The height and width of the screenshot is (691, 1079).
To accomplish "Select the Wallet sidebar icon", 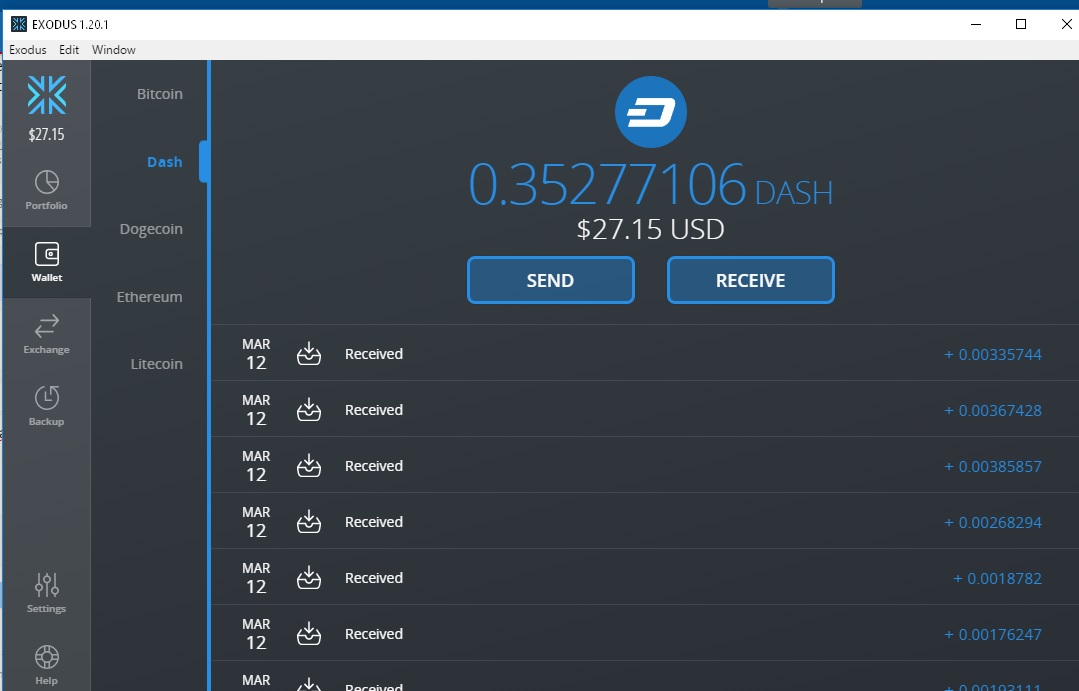I will pos(47,254).
